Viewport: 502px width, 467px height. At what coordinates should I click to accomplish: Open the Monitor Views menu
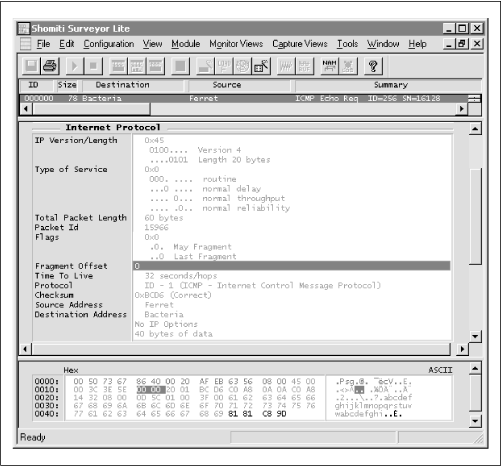point(236,44)
